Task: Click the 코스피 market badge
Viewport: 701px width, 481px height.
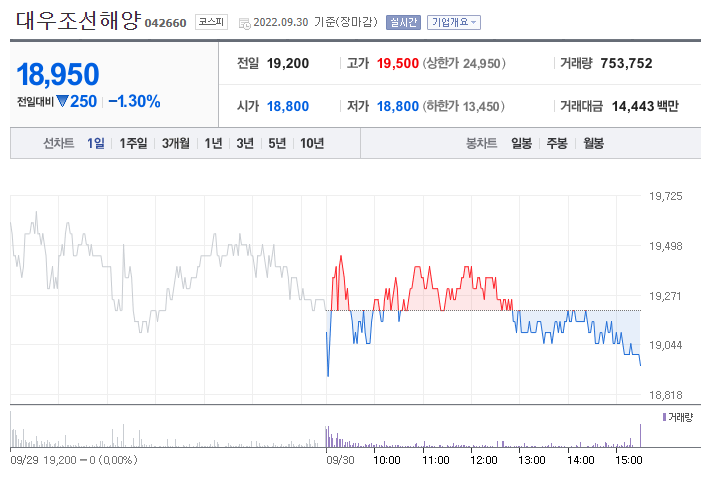Action: pyautogui.click(x=211, y=22)
